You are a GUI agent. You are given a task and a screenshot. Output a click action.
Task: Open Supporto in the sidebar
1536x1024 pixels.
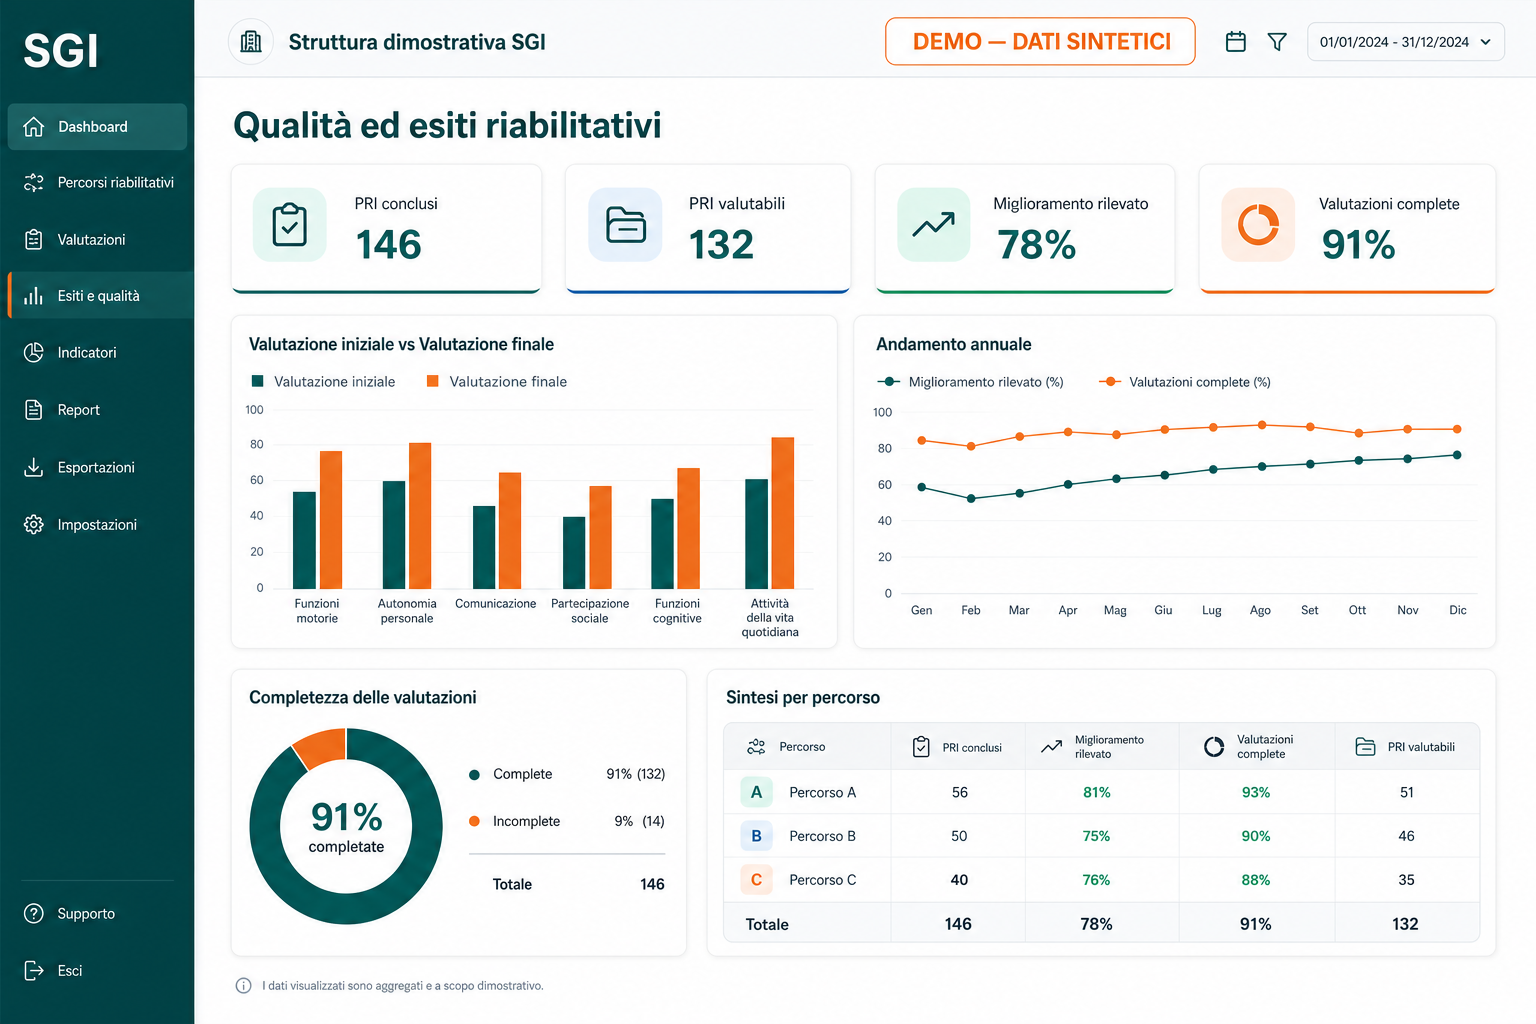97,914
